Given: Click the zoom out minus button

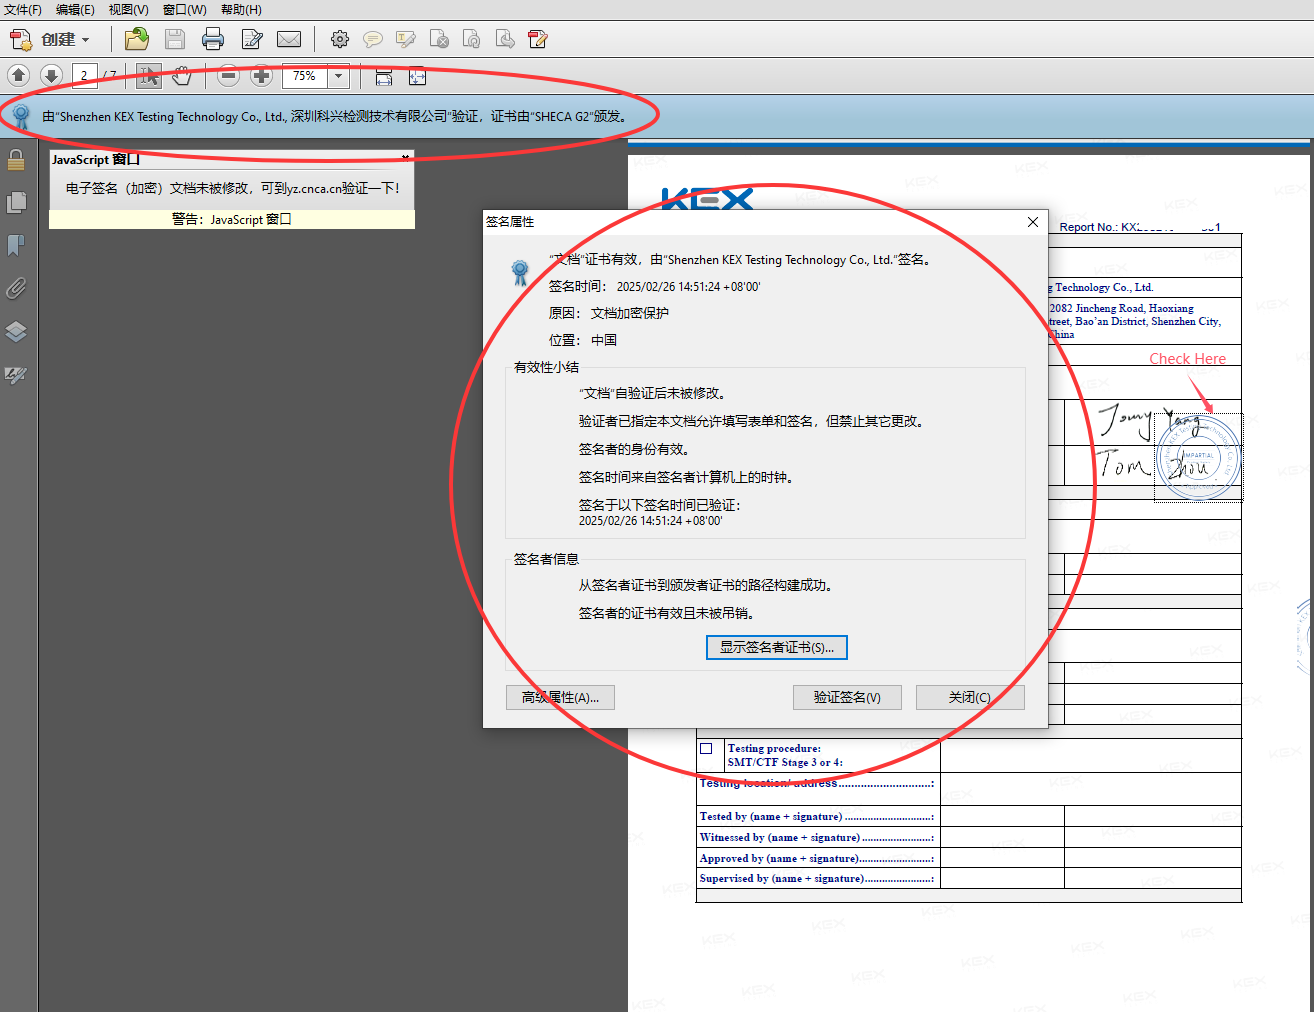Looking at the screenshot, I should tap(229, 76).
